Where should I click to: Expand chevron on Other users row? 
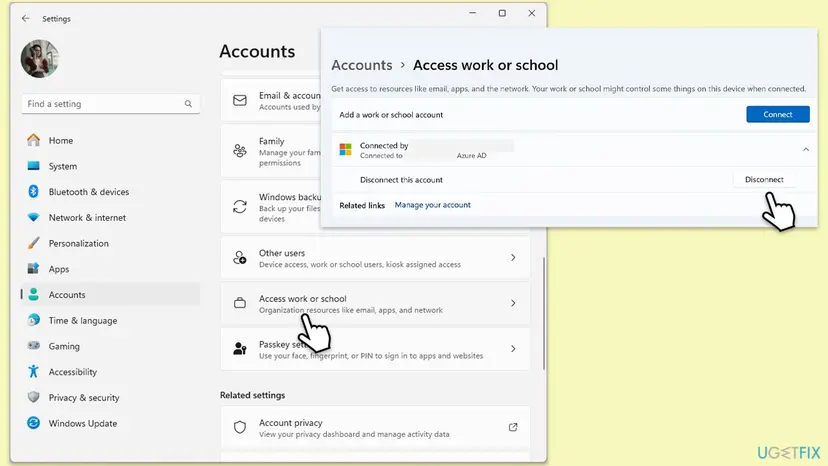[513, 258]
